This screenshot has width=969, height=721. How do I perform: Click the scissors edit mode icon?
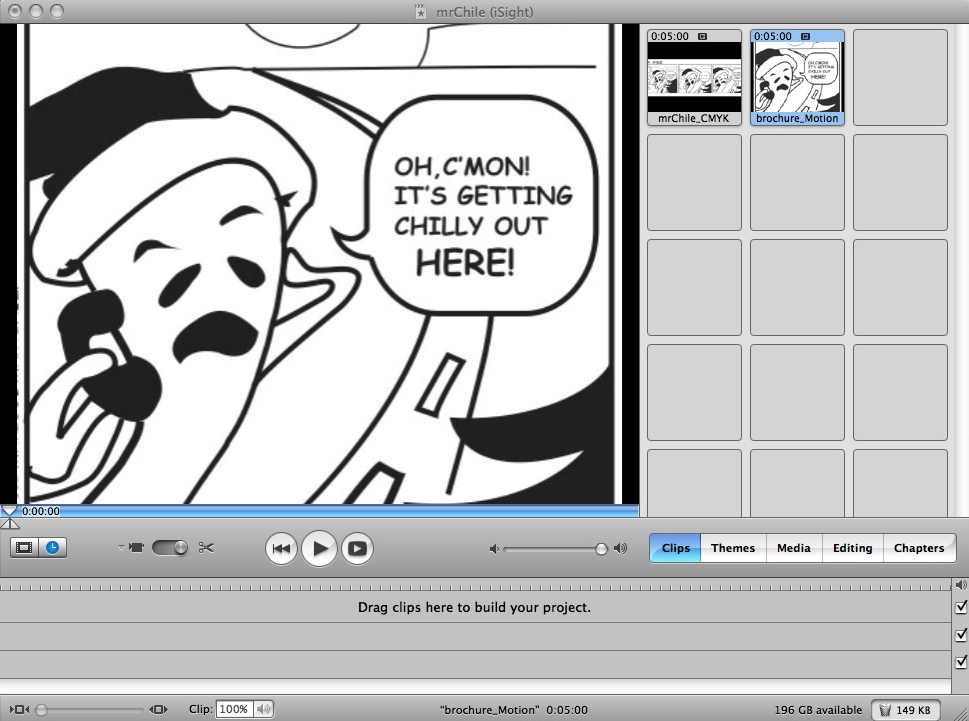pos(206,548)
